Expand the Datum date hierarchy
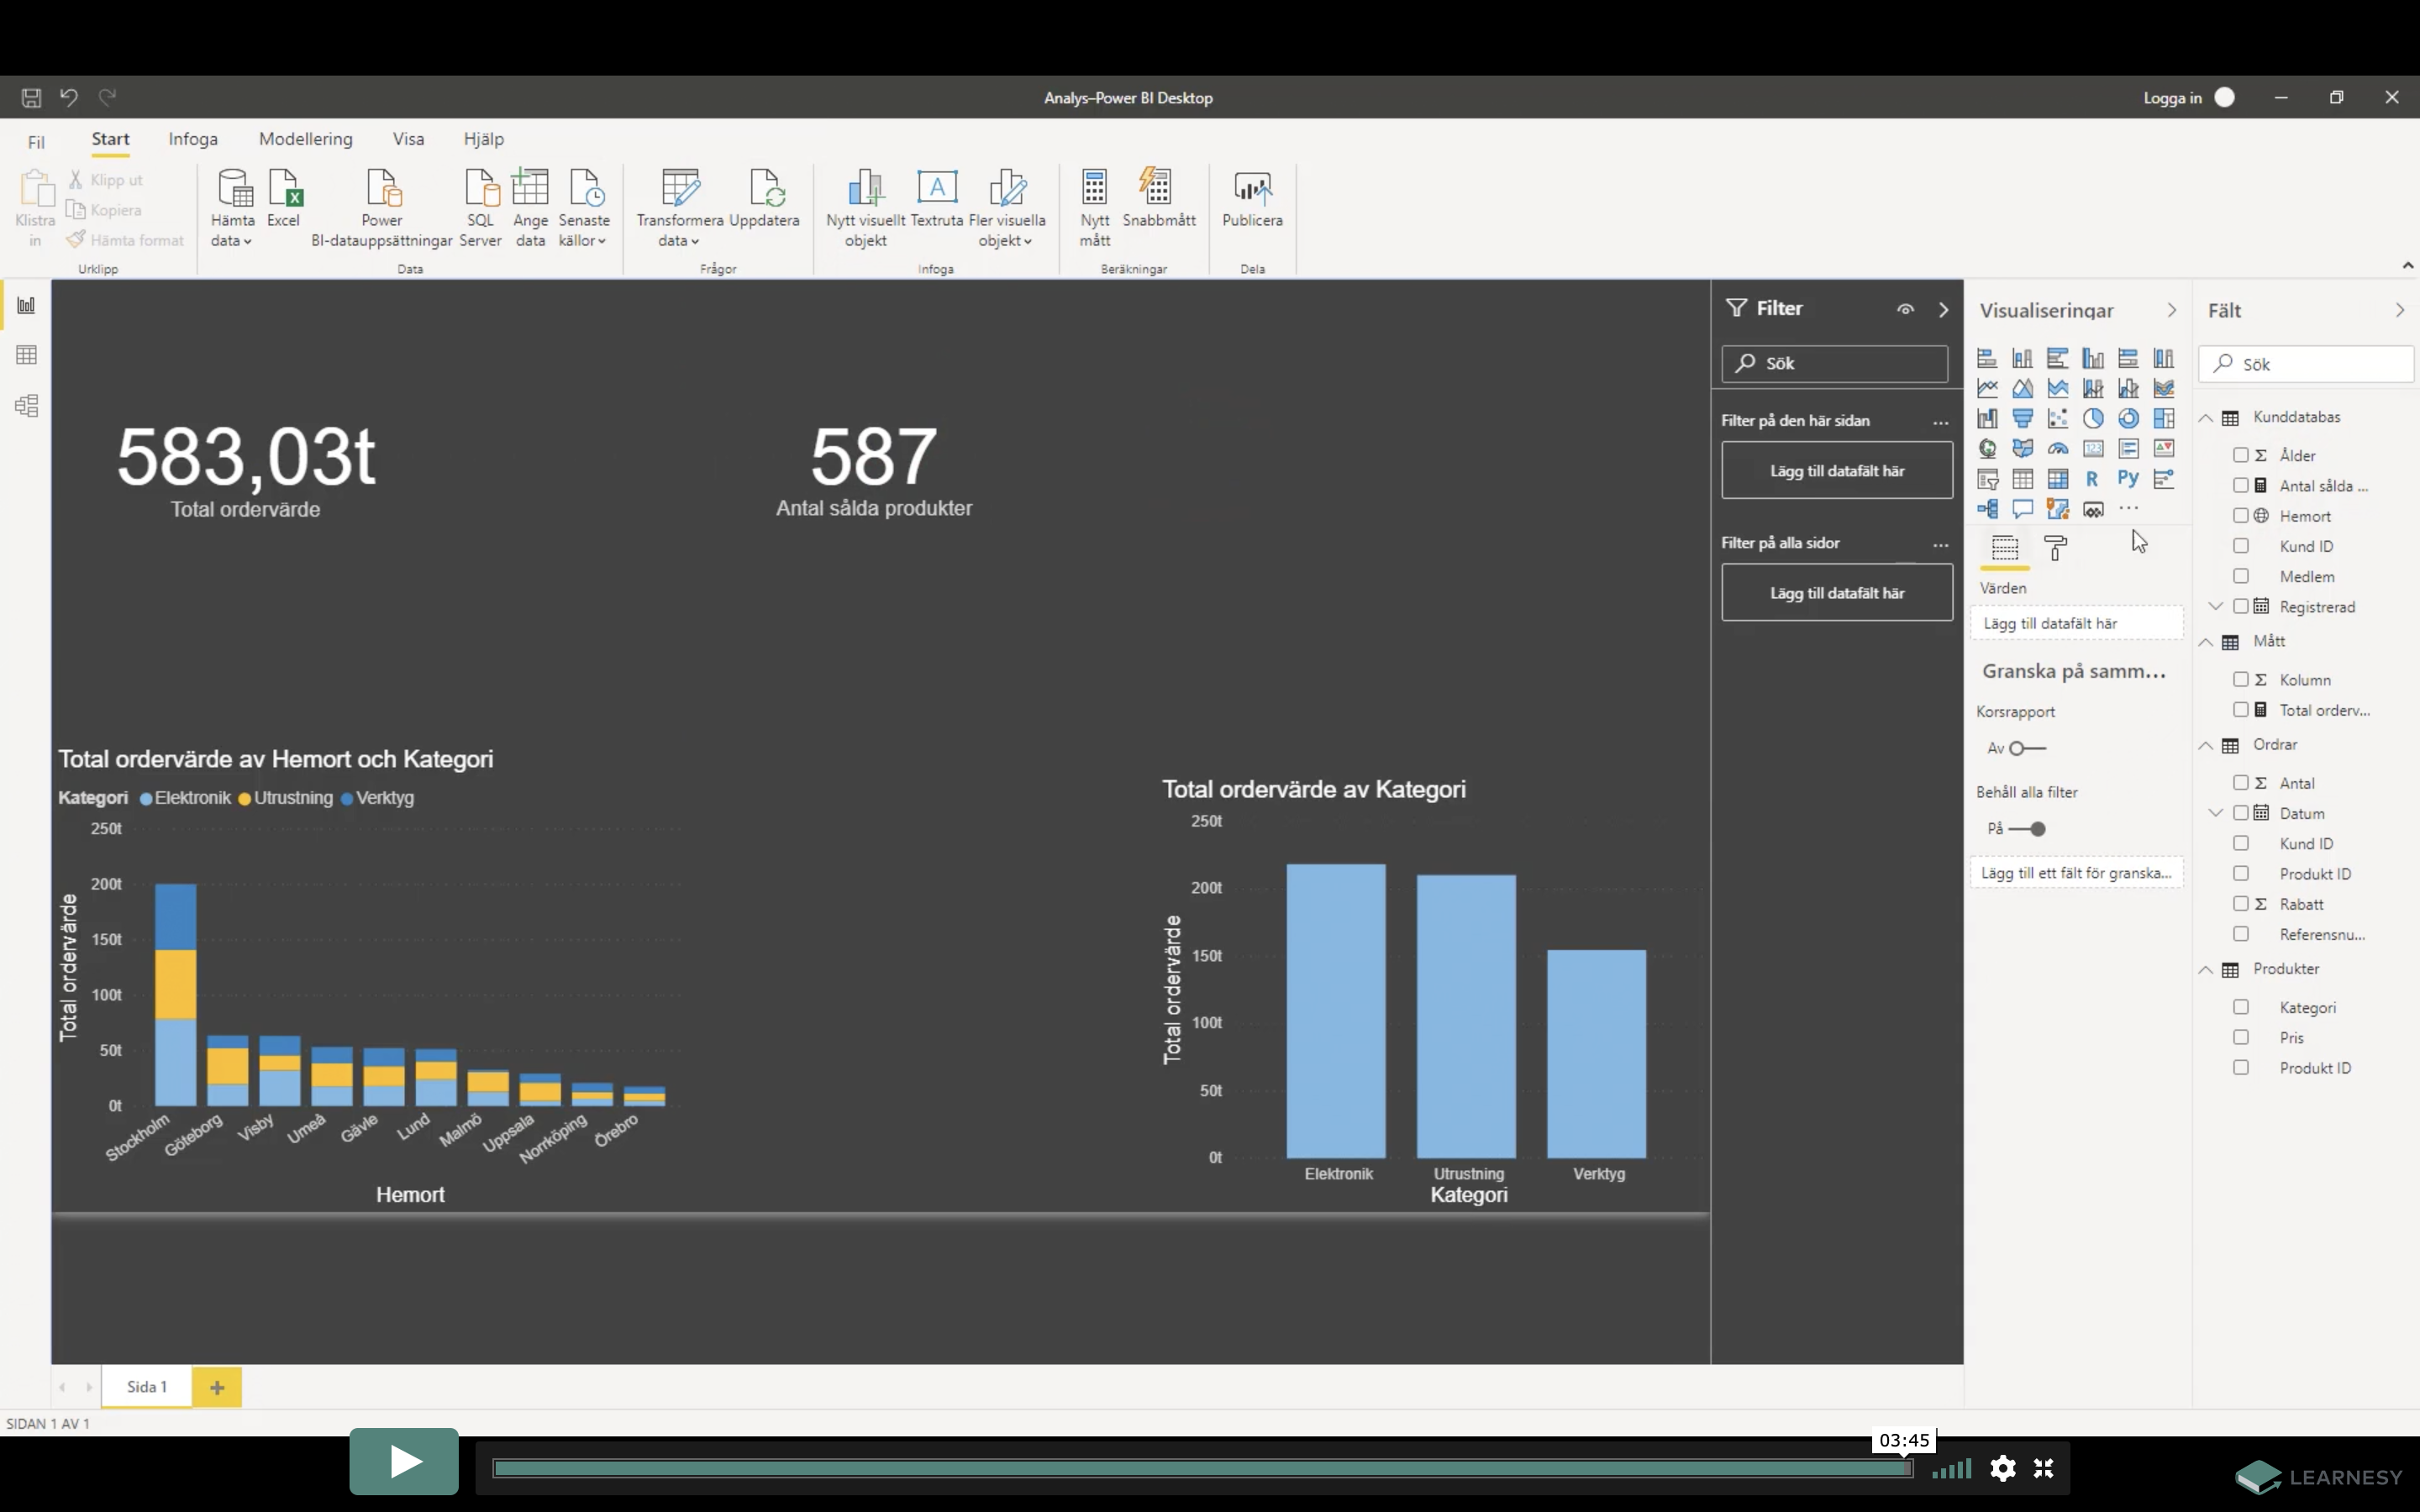2420x1512 pixels. (x=2216, y=812)
